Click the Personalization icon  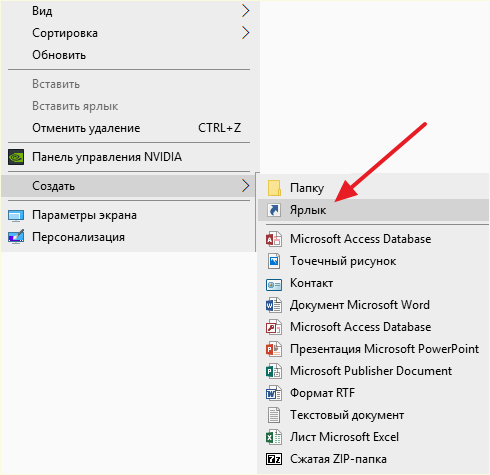click(x=16, y=237)
